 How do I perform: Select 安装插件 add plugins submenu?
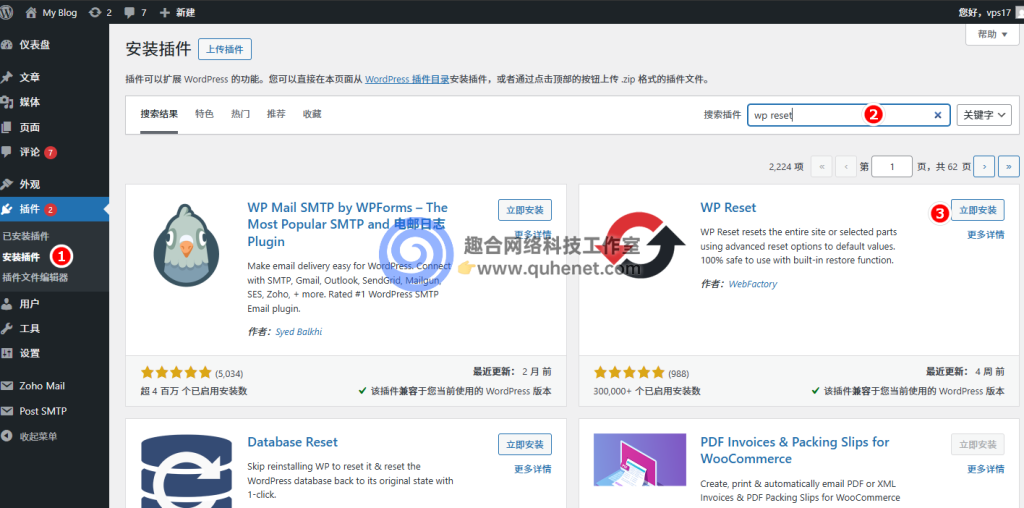21,257
